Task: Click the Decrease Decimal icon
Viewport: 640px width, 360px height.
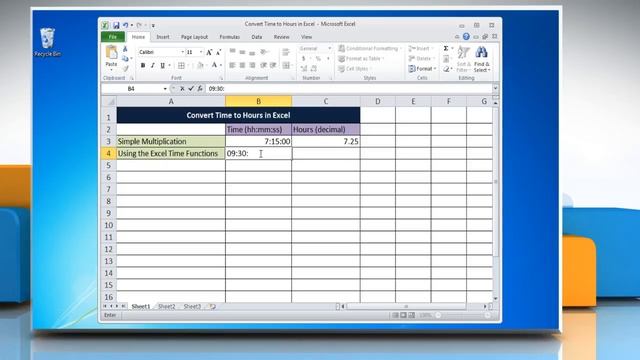Action: (x=313, y=69)
